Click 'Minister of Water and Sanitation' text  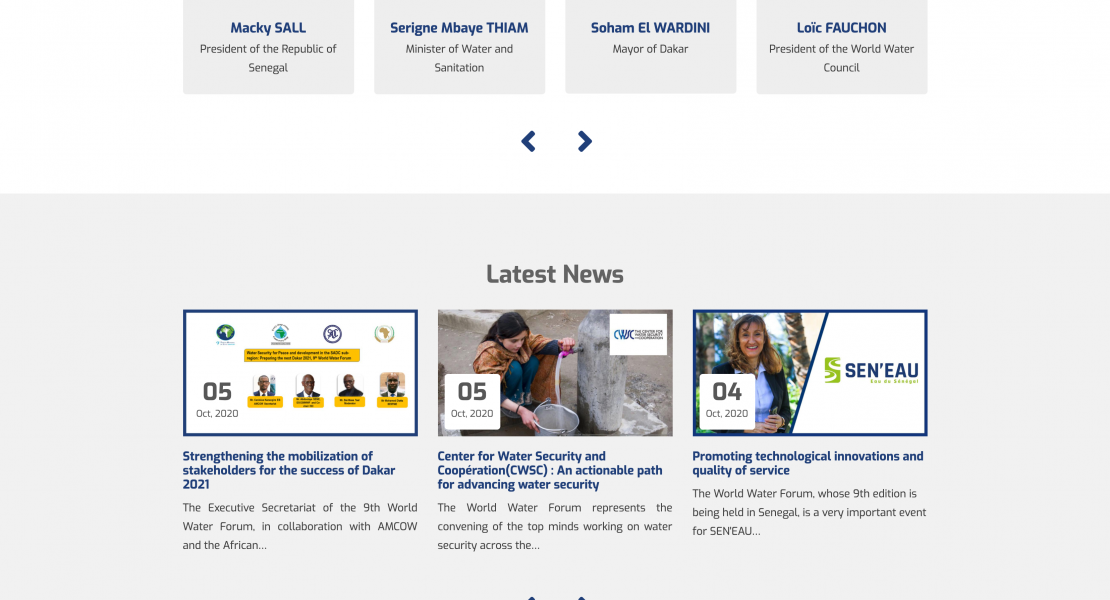point(459,58)
